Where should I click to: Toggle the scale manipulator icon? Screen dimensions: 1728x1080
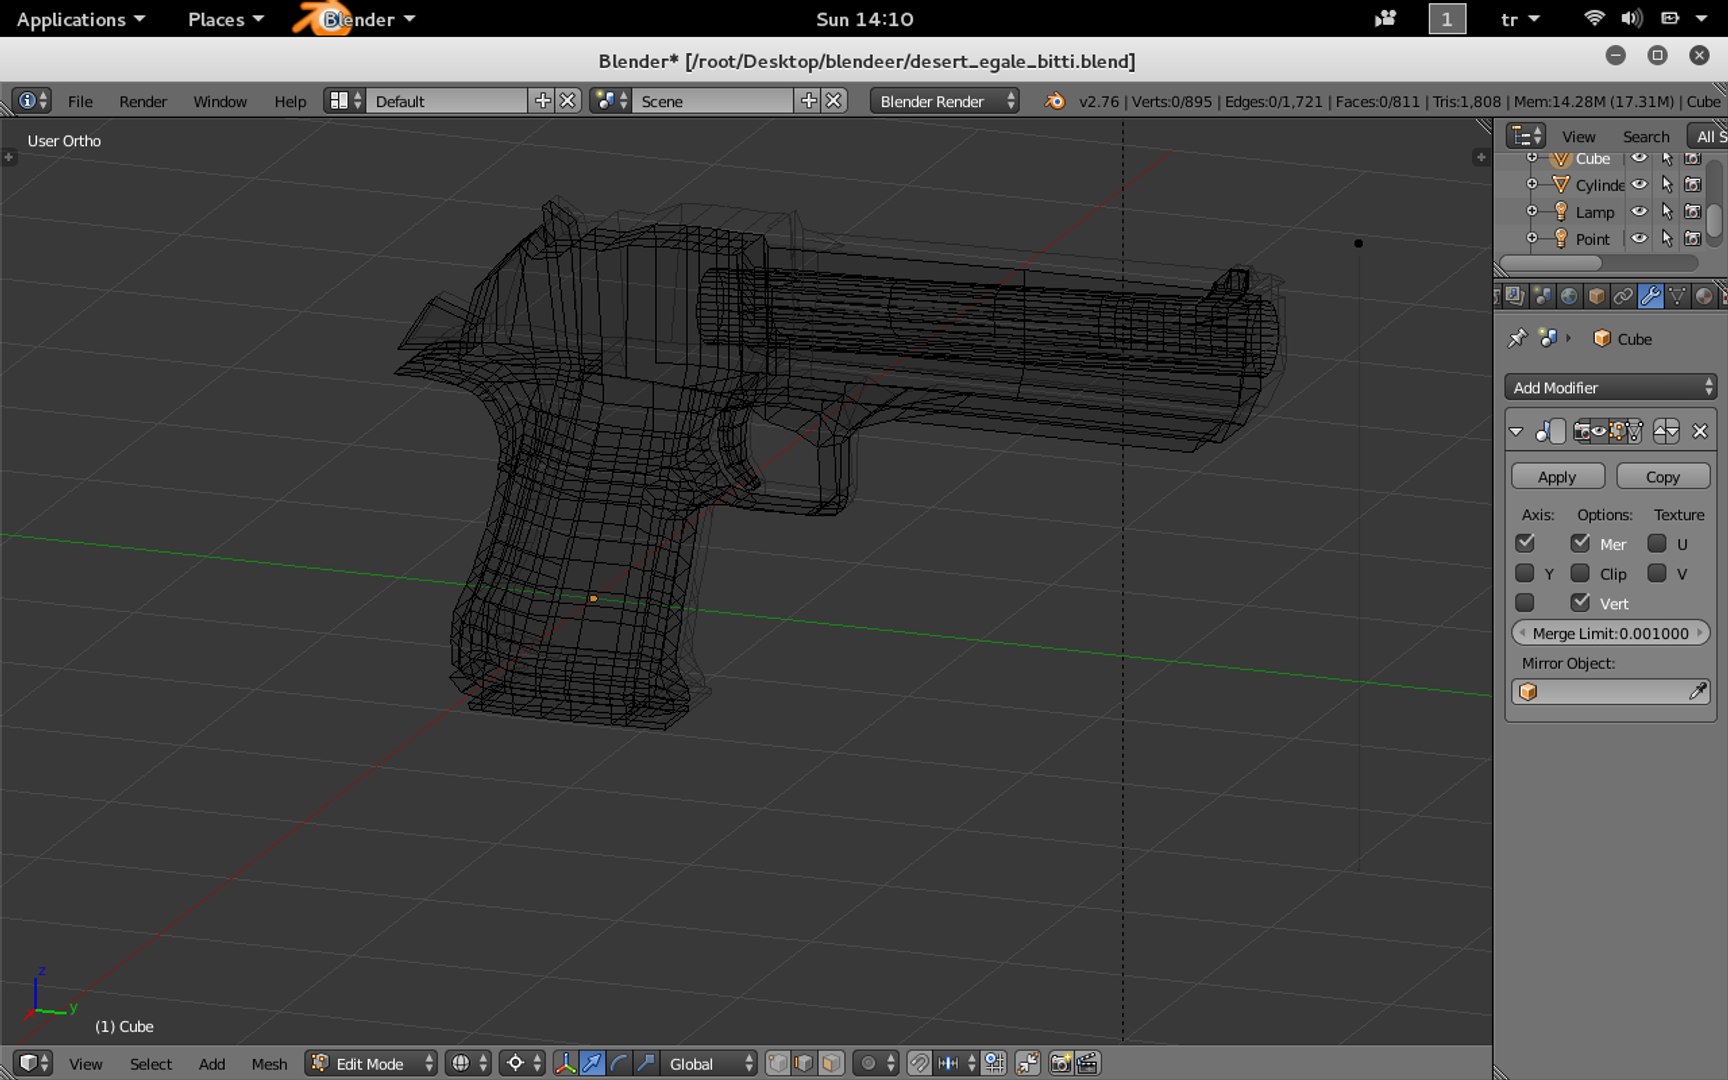tap(646, 1063)
